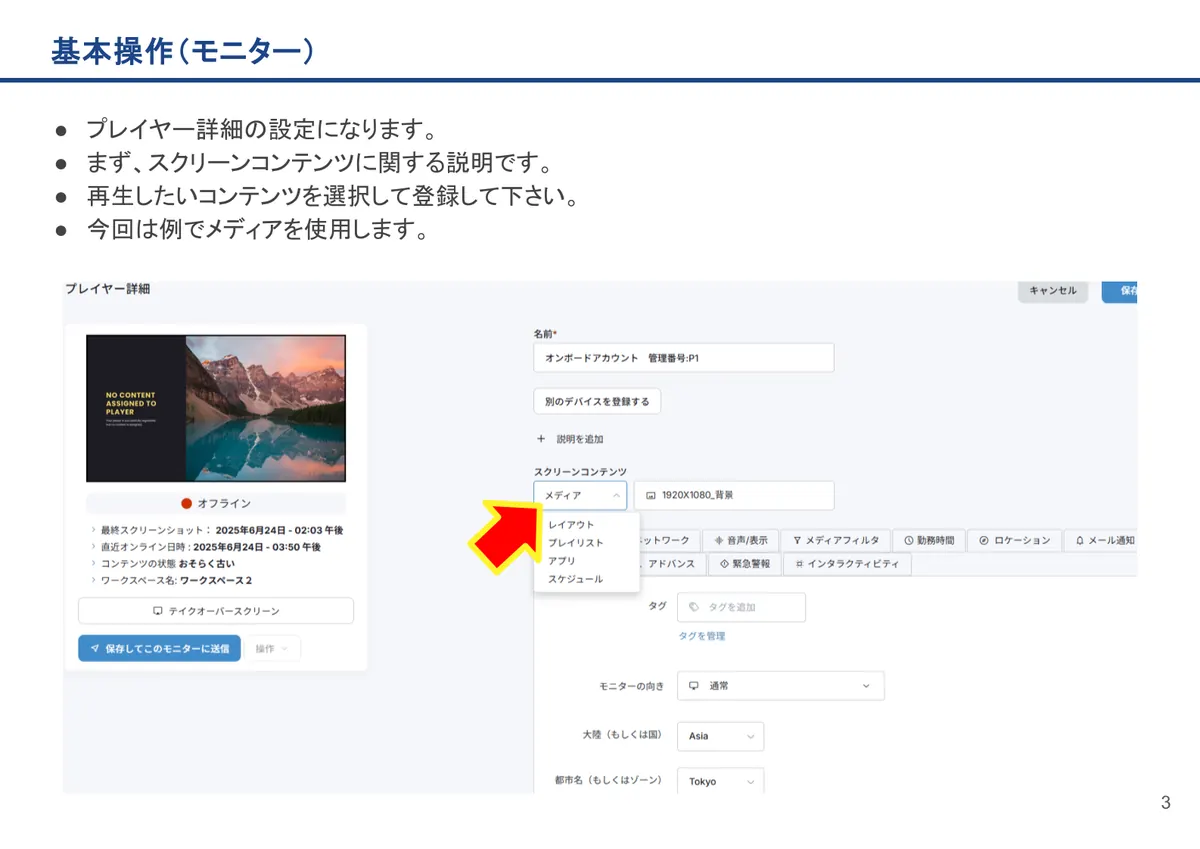Open the 操作 dropdown
The width and height of the screenshot is (1200, 849).
[272, 648]
